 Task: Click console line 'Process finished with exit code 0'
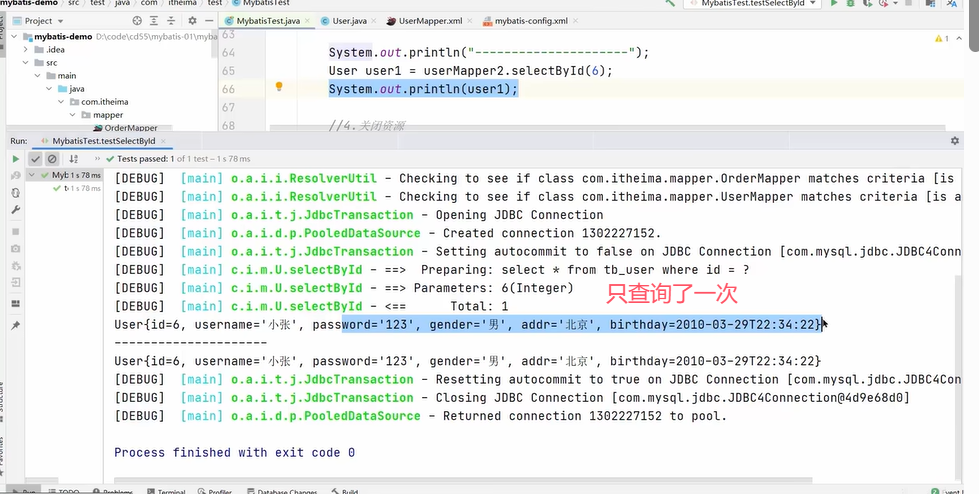(x=234, y=452)
